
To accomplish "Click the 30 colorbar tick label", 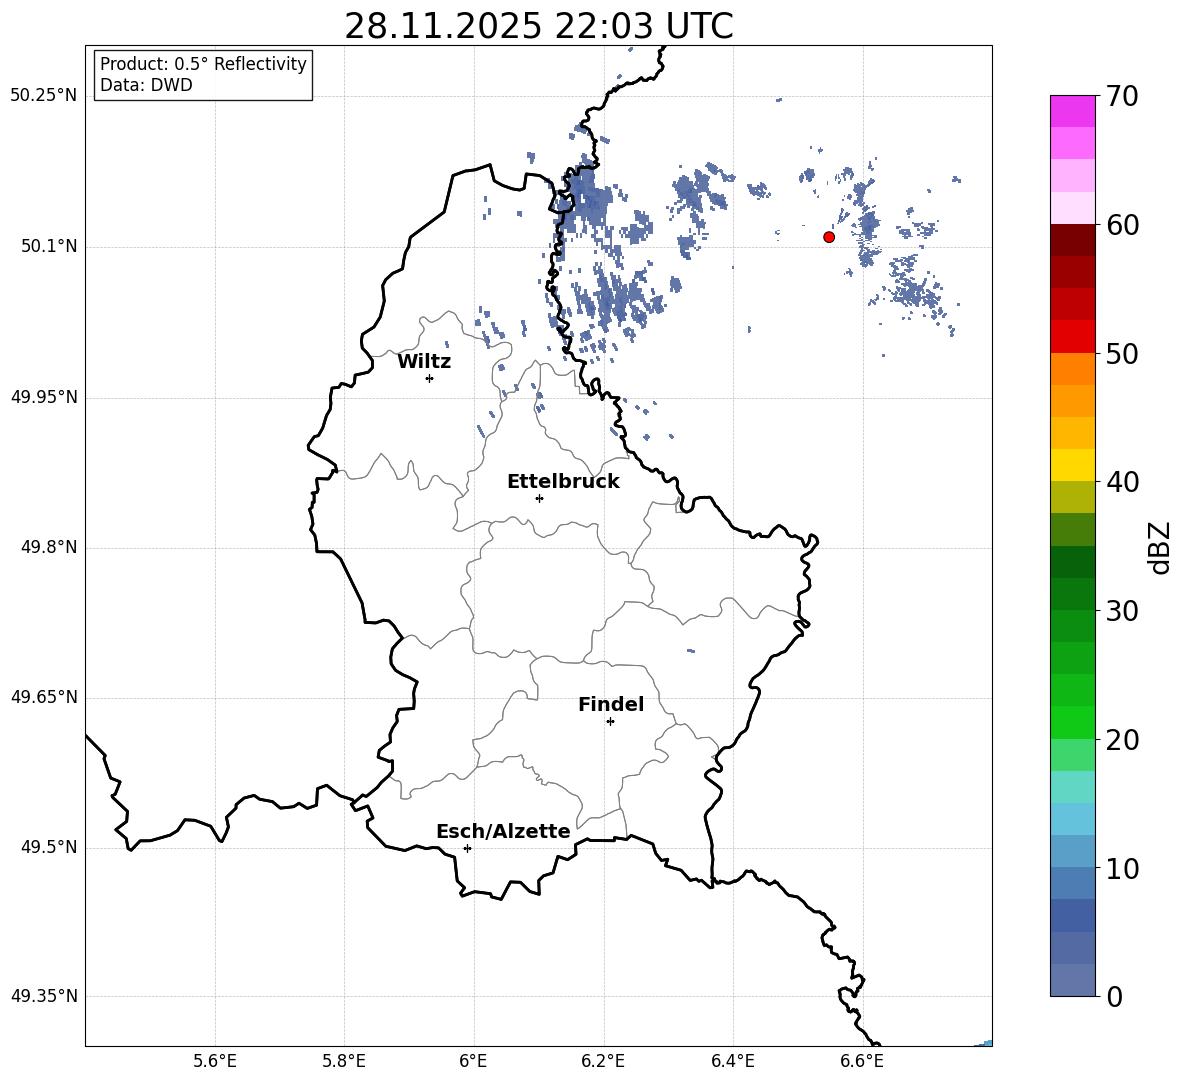I will (1122, 611).
